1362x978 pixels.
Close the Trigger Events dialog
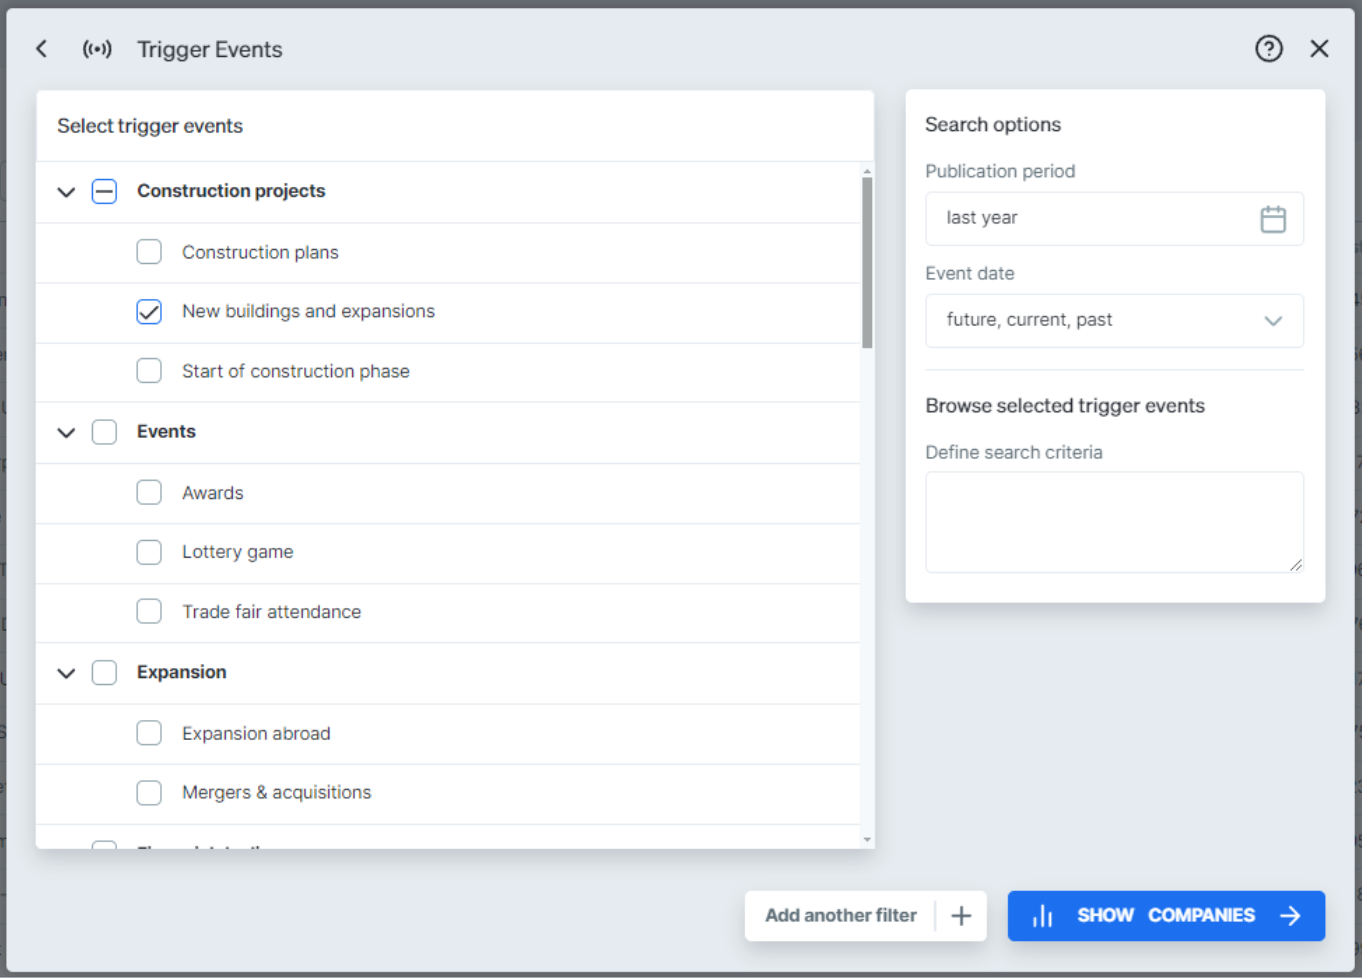click(x=1319, y=48)
